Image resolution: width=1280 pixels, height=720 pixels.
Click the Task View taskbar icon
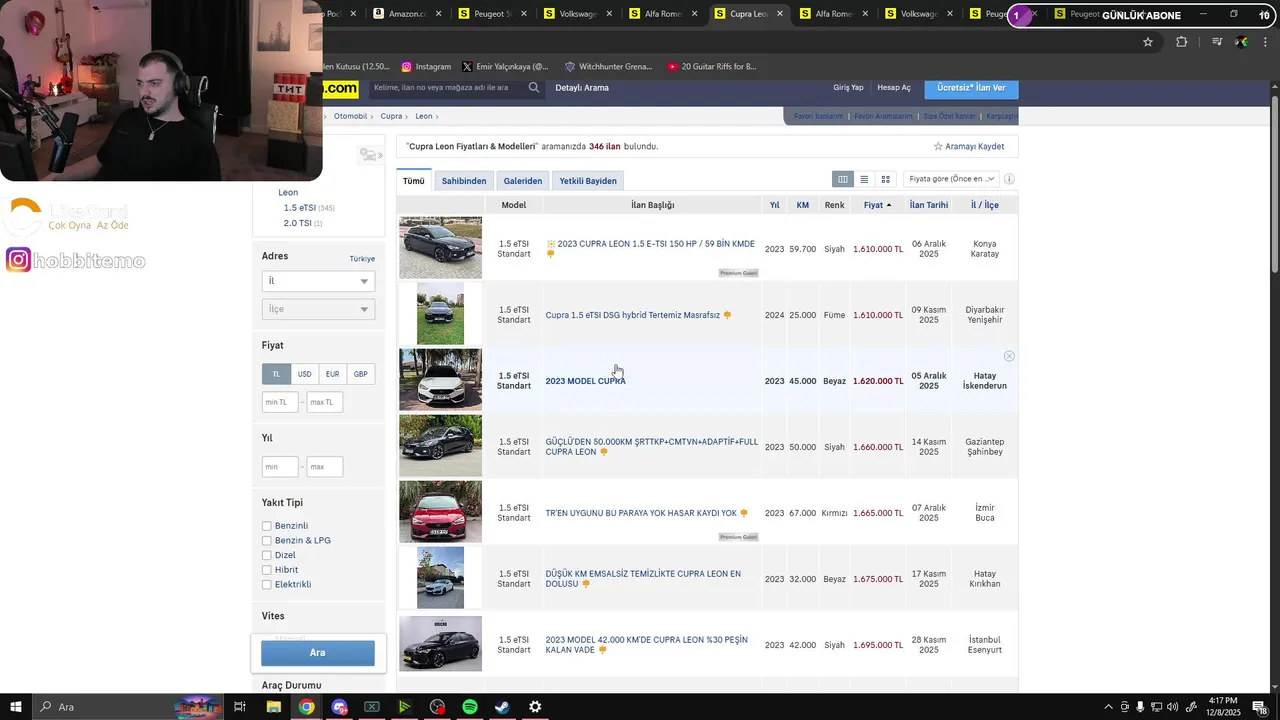240,707
